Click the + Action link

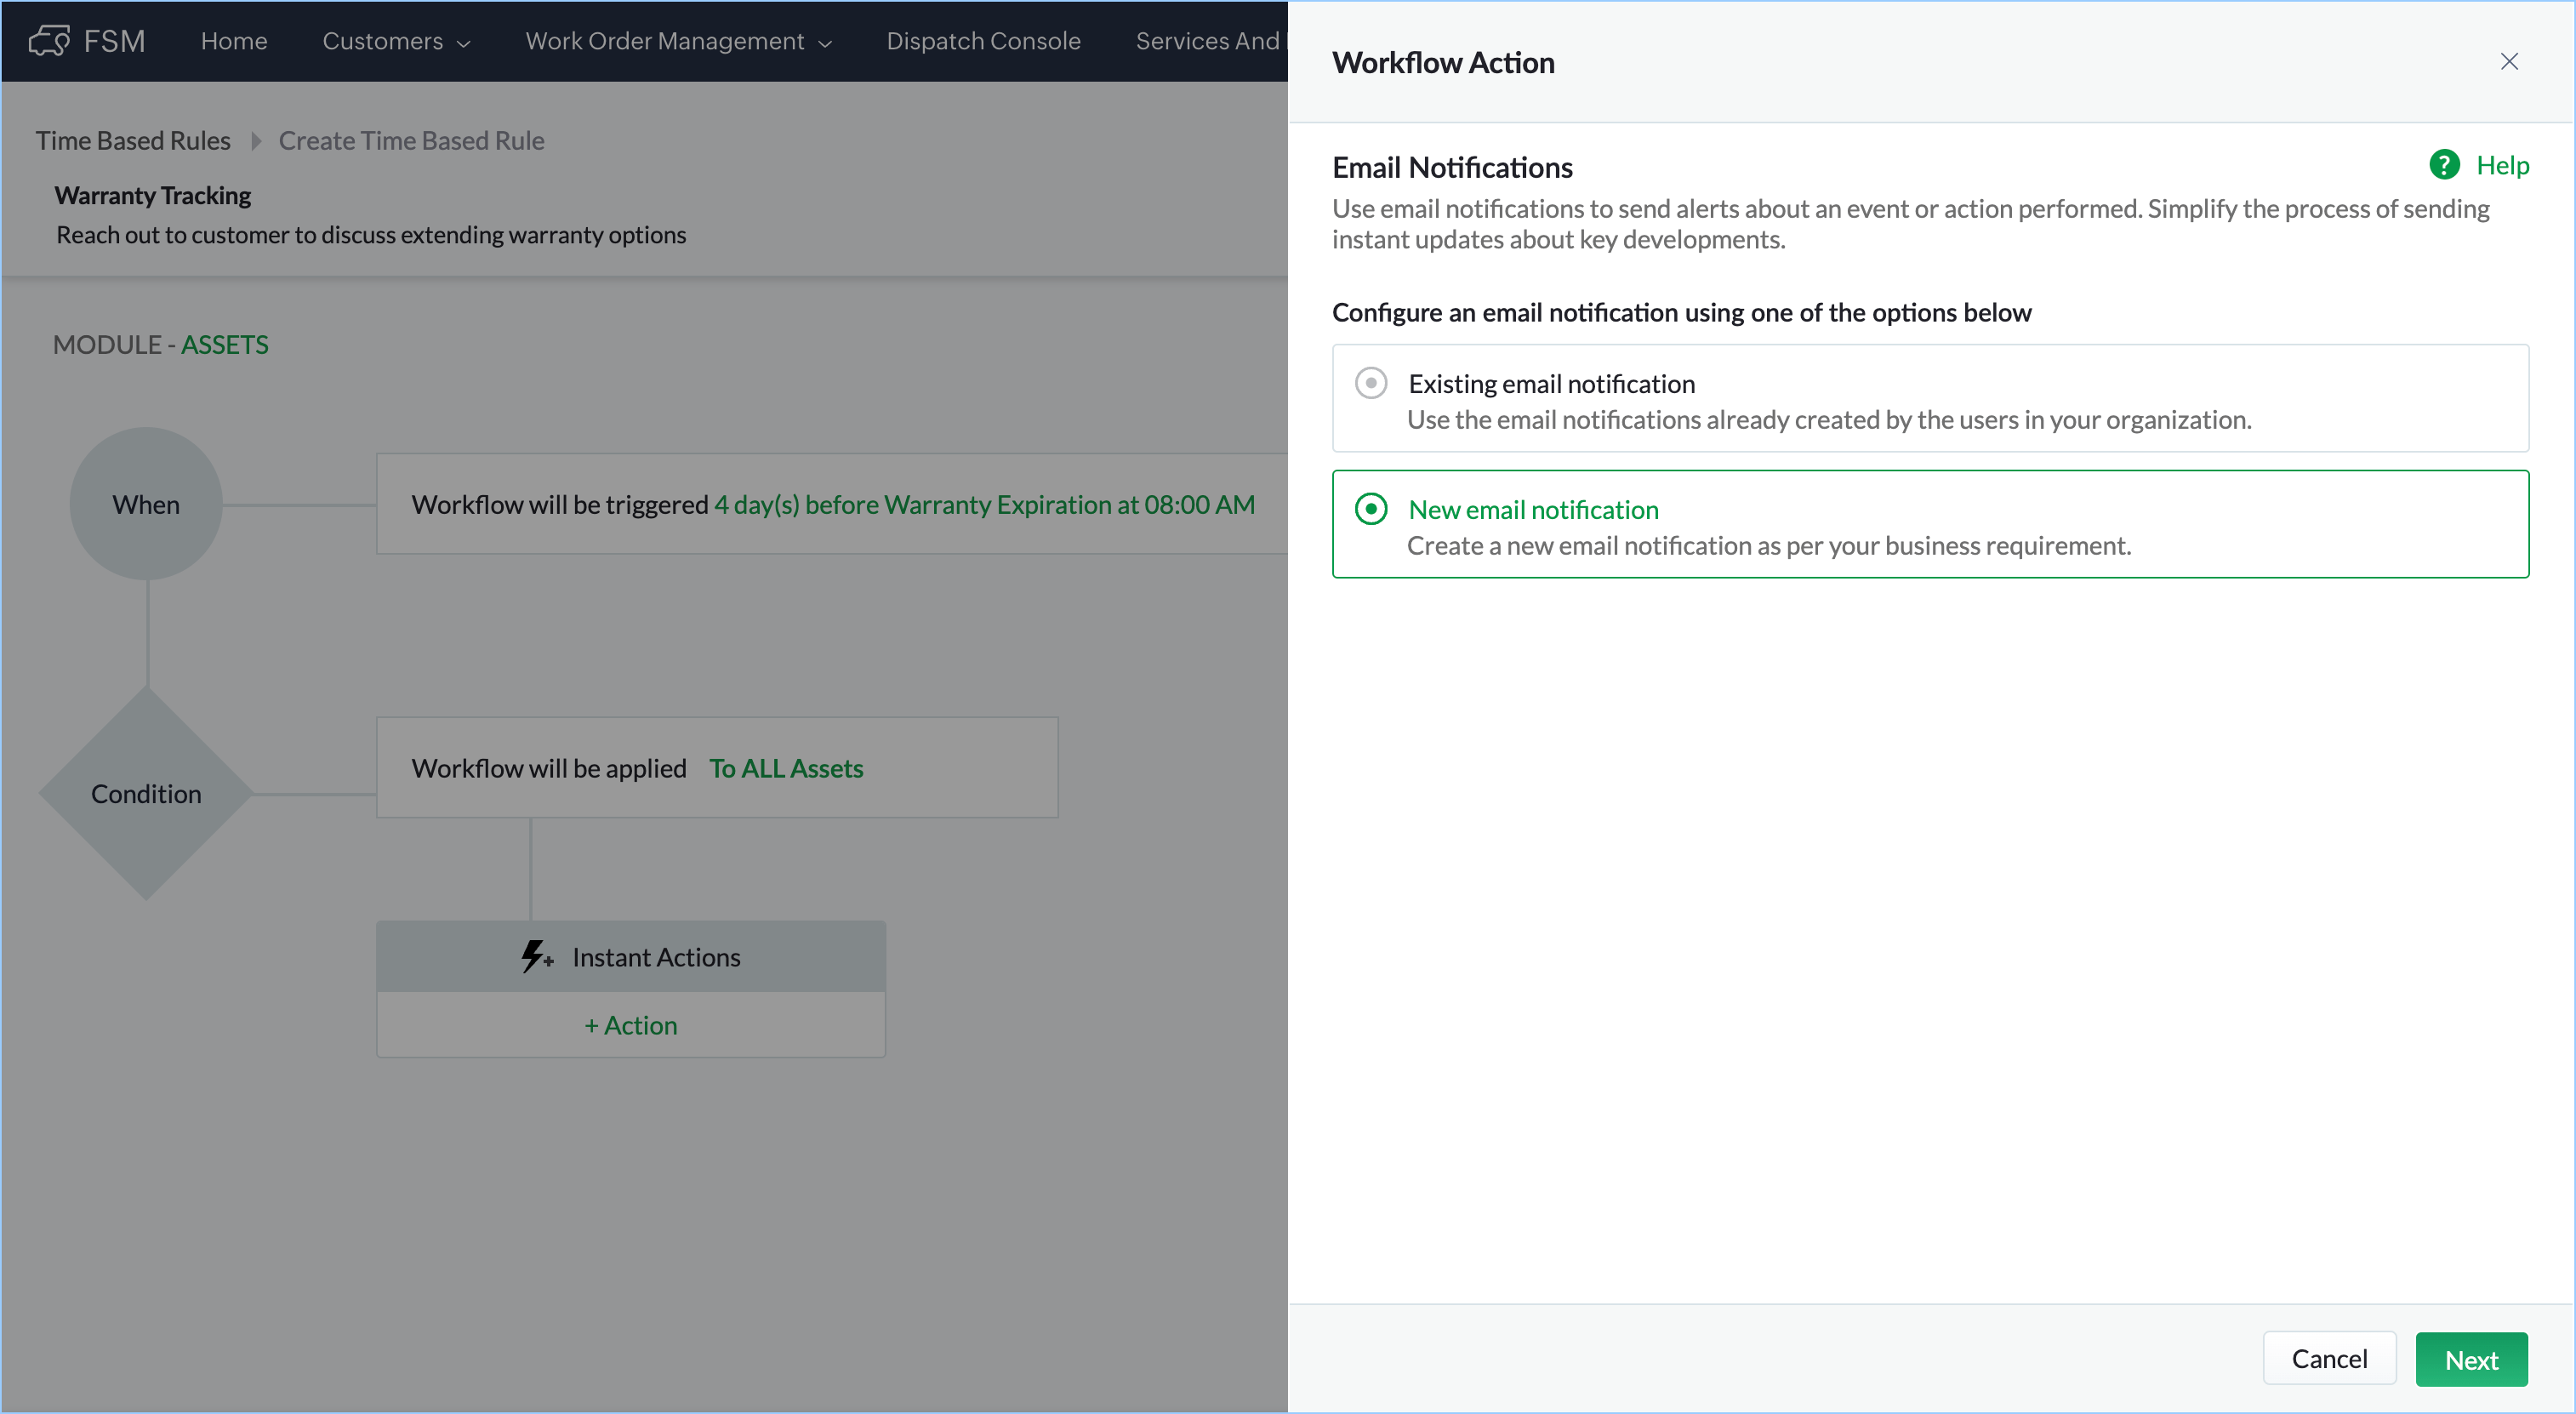(x=630, y=1025)
